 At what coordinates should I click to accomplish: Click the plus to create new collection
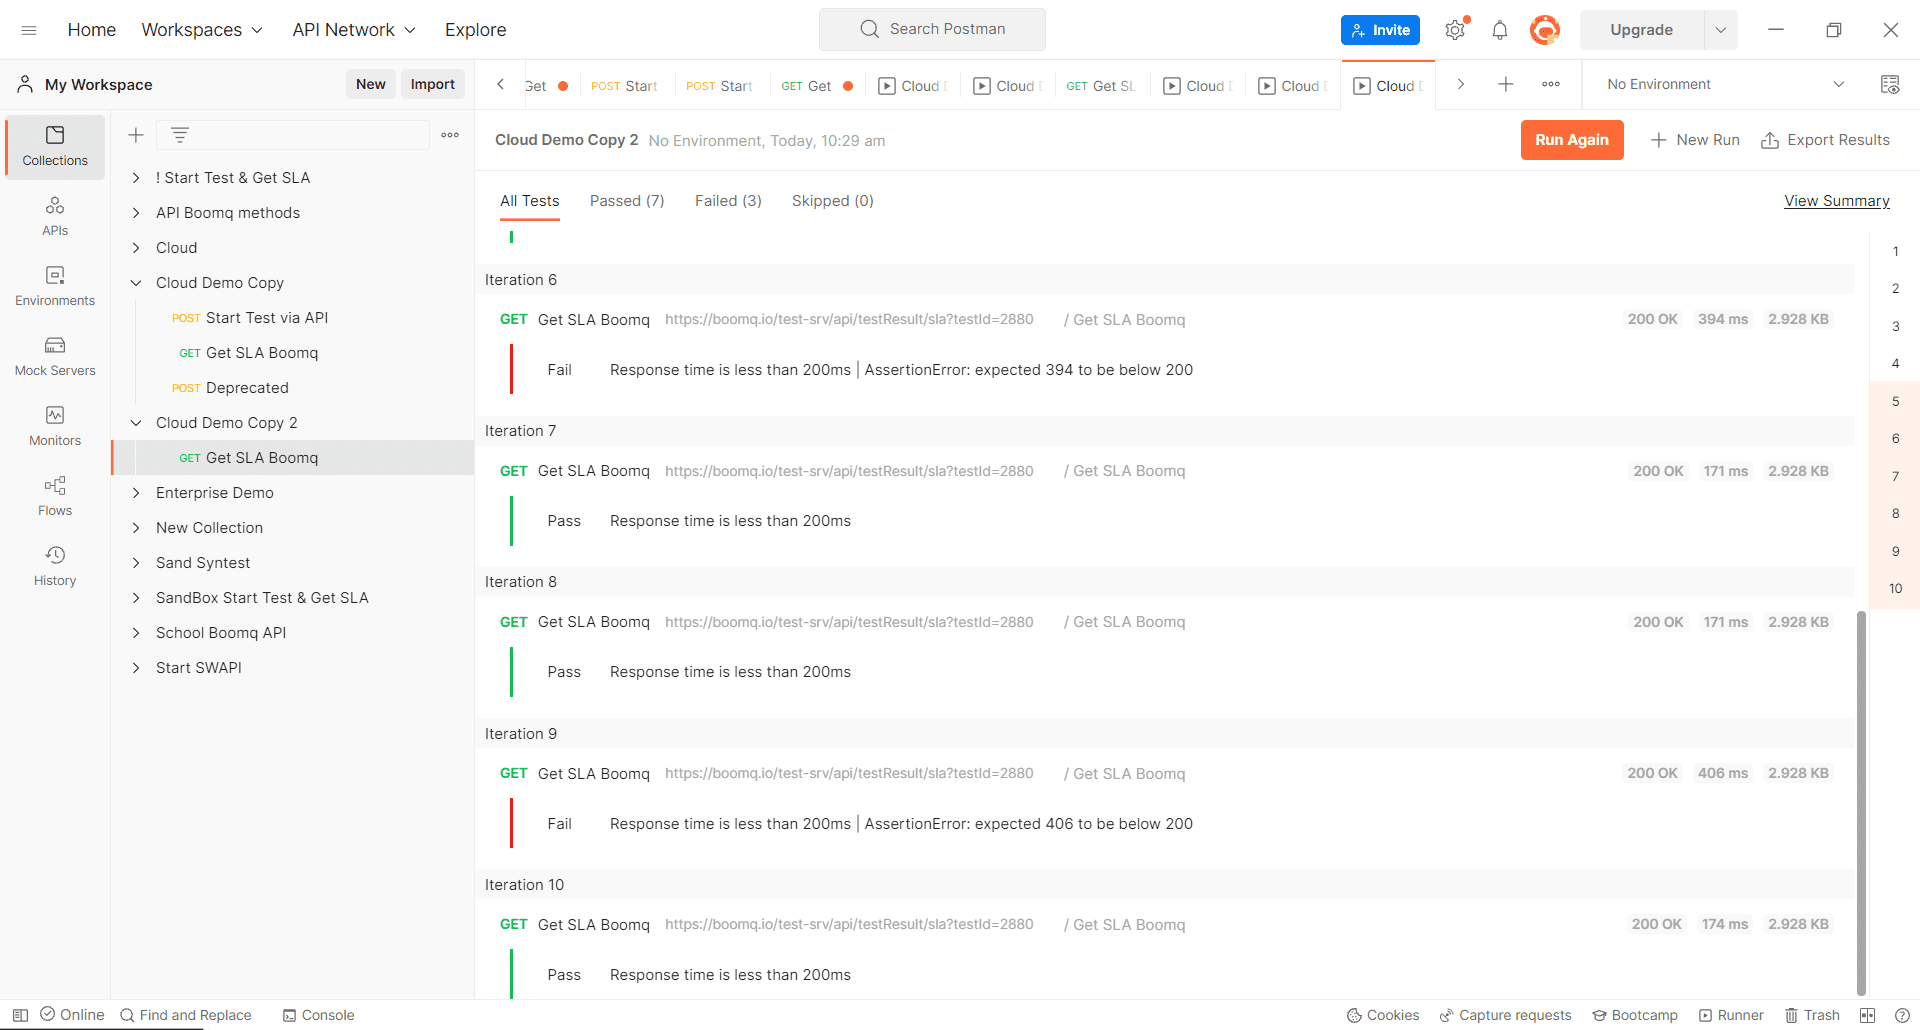[136, 135]
